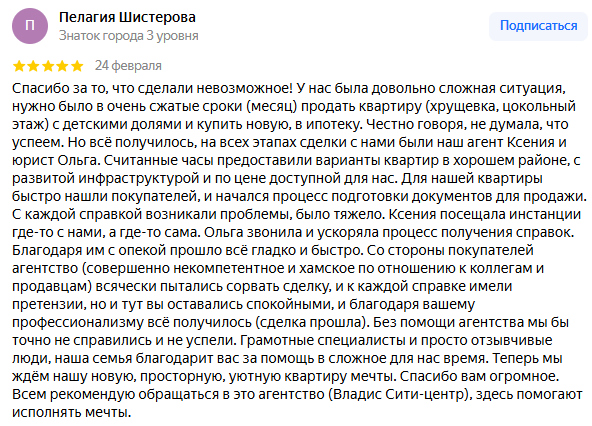Viewport: 592px width, 426px height.
Task: Click the last line 'исполнять мечты'
Action: pyautogui.click(x=69, y=412)
